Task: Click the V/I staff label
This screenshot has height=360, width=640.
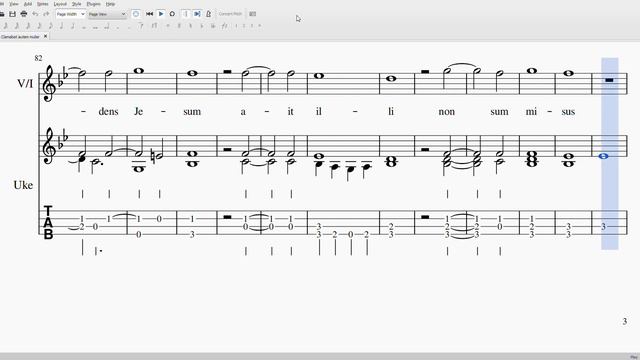Action: coord(25,83)
